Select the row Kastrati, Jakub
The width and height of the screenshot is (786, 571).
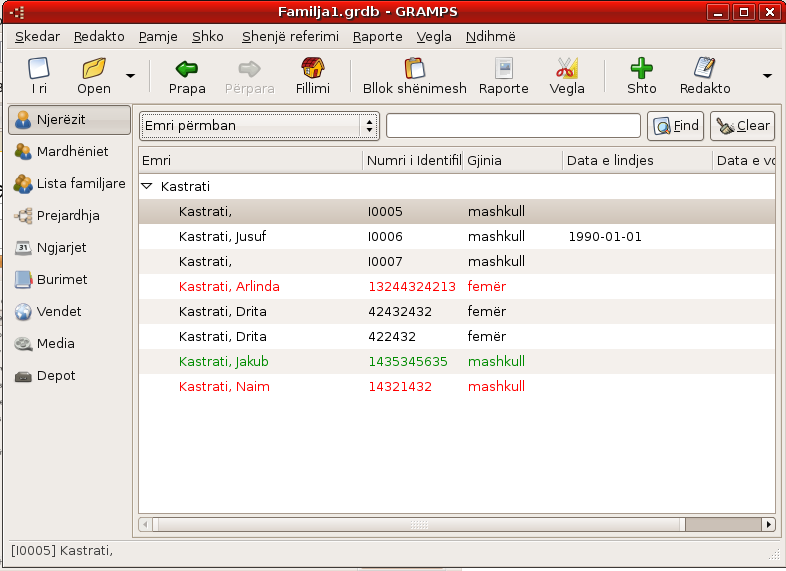(457, 361)
